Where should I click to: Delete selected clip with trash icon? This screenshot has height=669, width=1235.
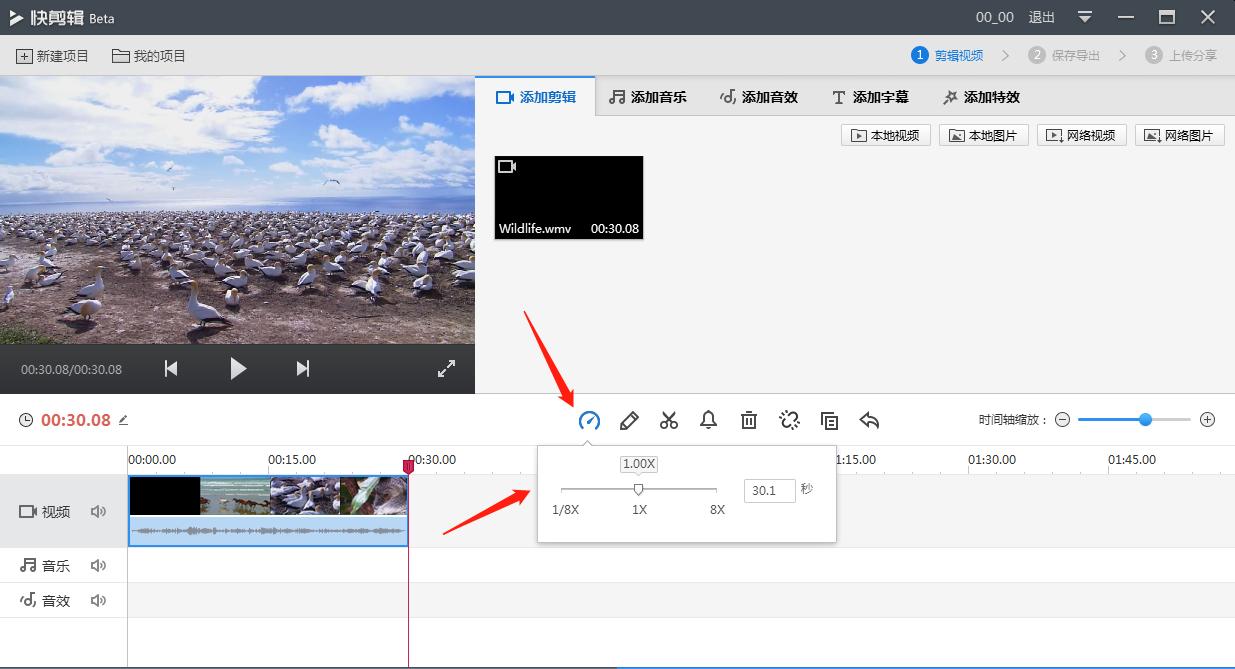(749, 420)
